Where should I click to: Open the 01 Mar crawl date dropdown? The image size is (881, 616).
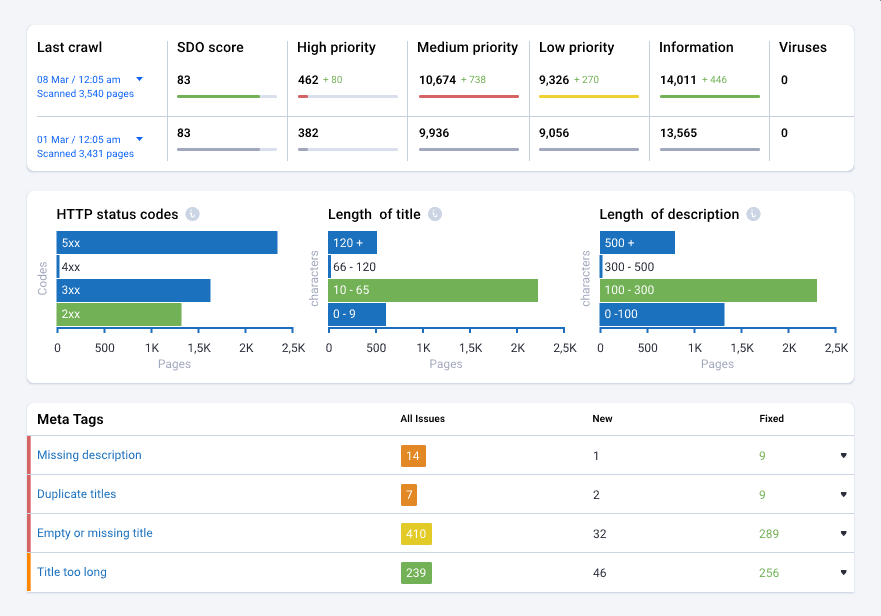click(139, 139)
